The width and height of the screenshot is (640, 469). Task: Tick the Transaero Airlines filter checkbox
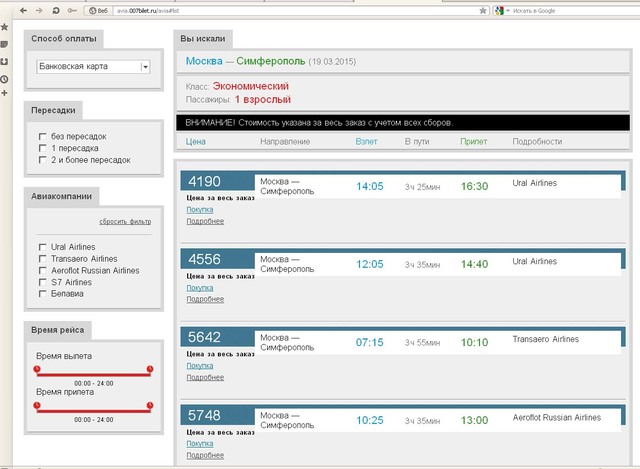tap(42, 259)
